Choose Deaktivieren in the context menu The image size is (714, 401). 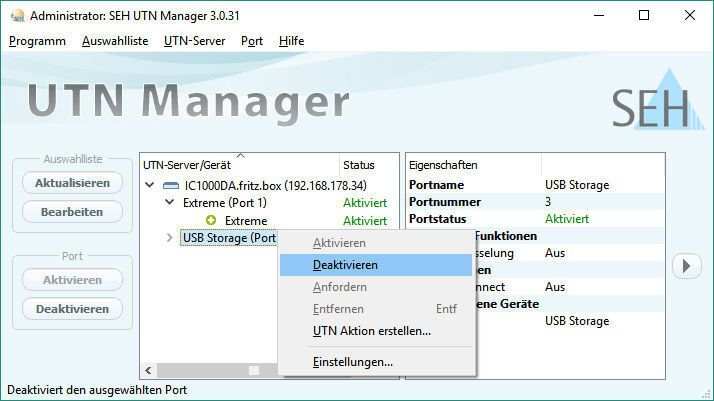[x=376, y=265]
